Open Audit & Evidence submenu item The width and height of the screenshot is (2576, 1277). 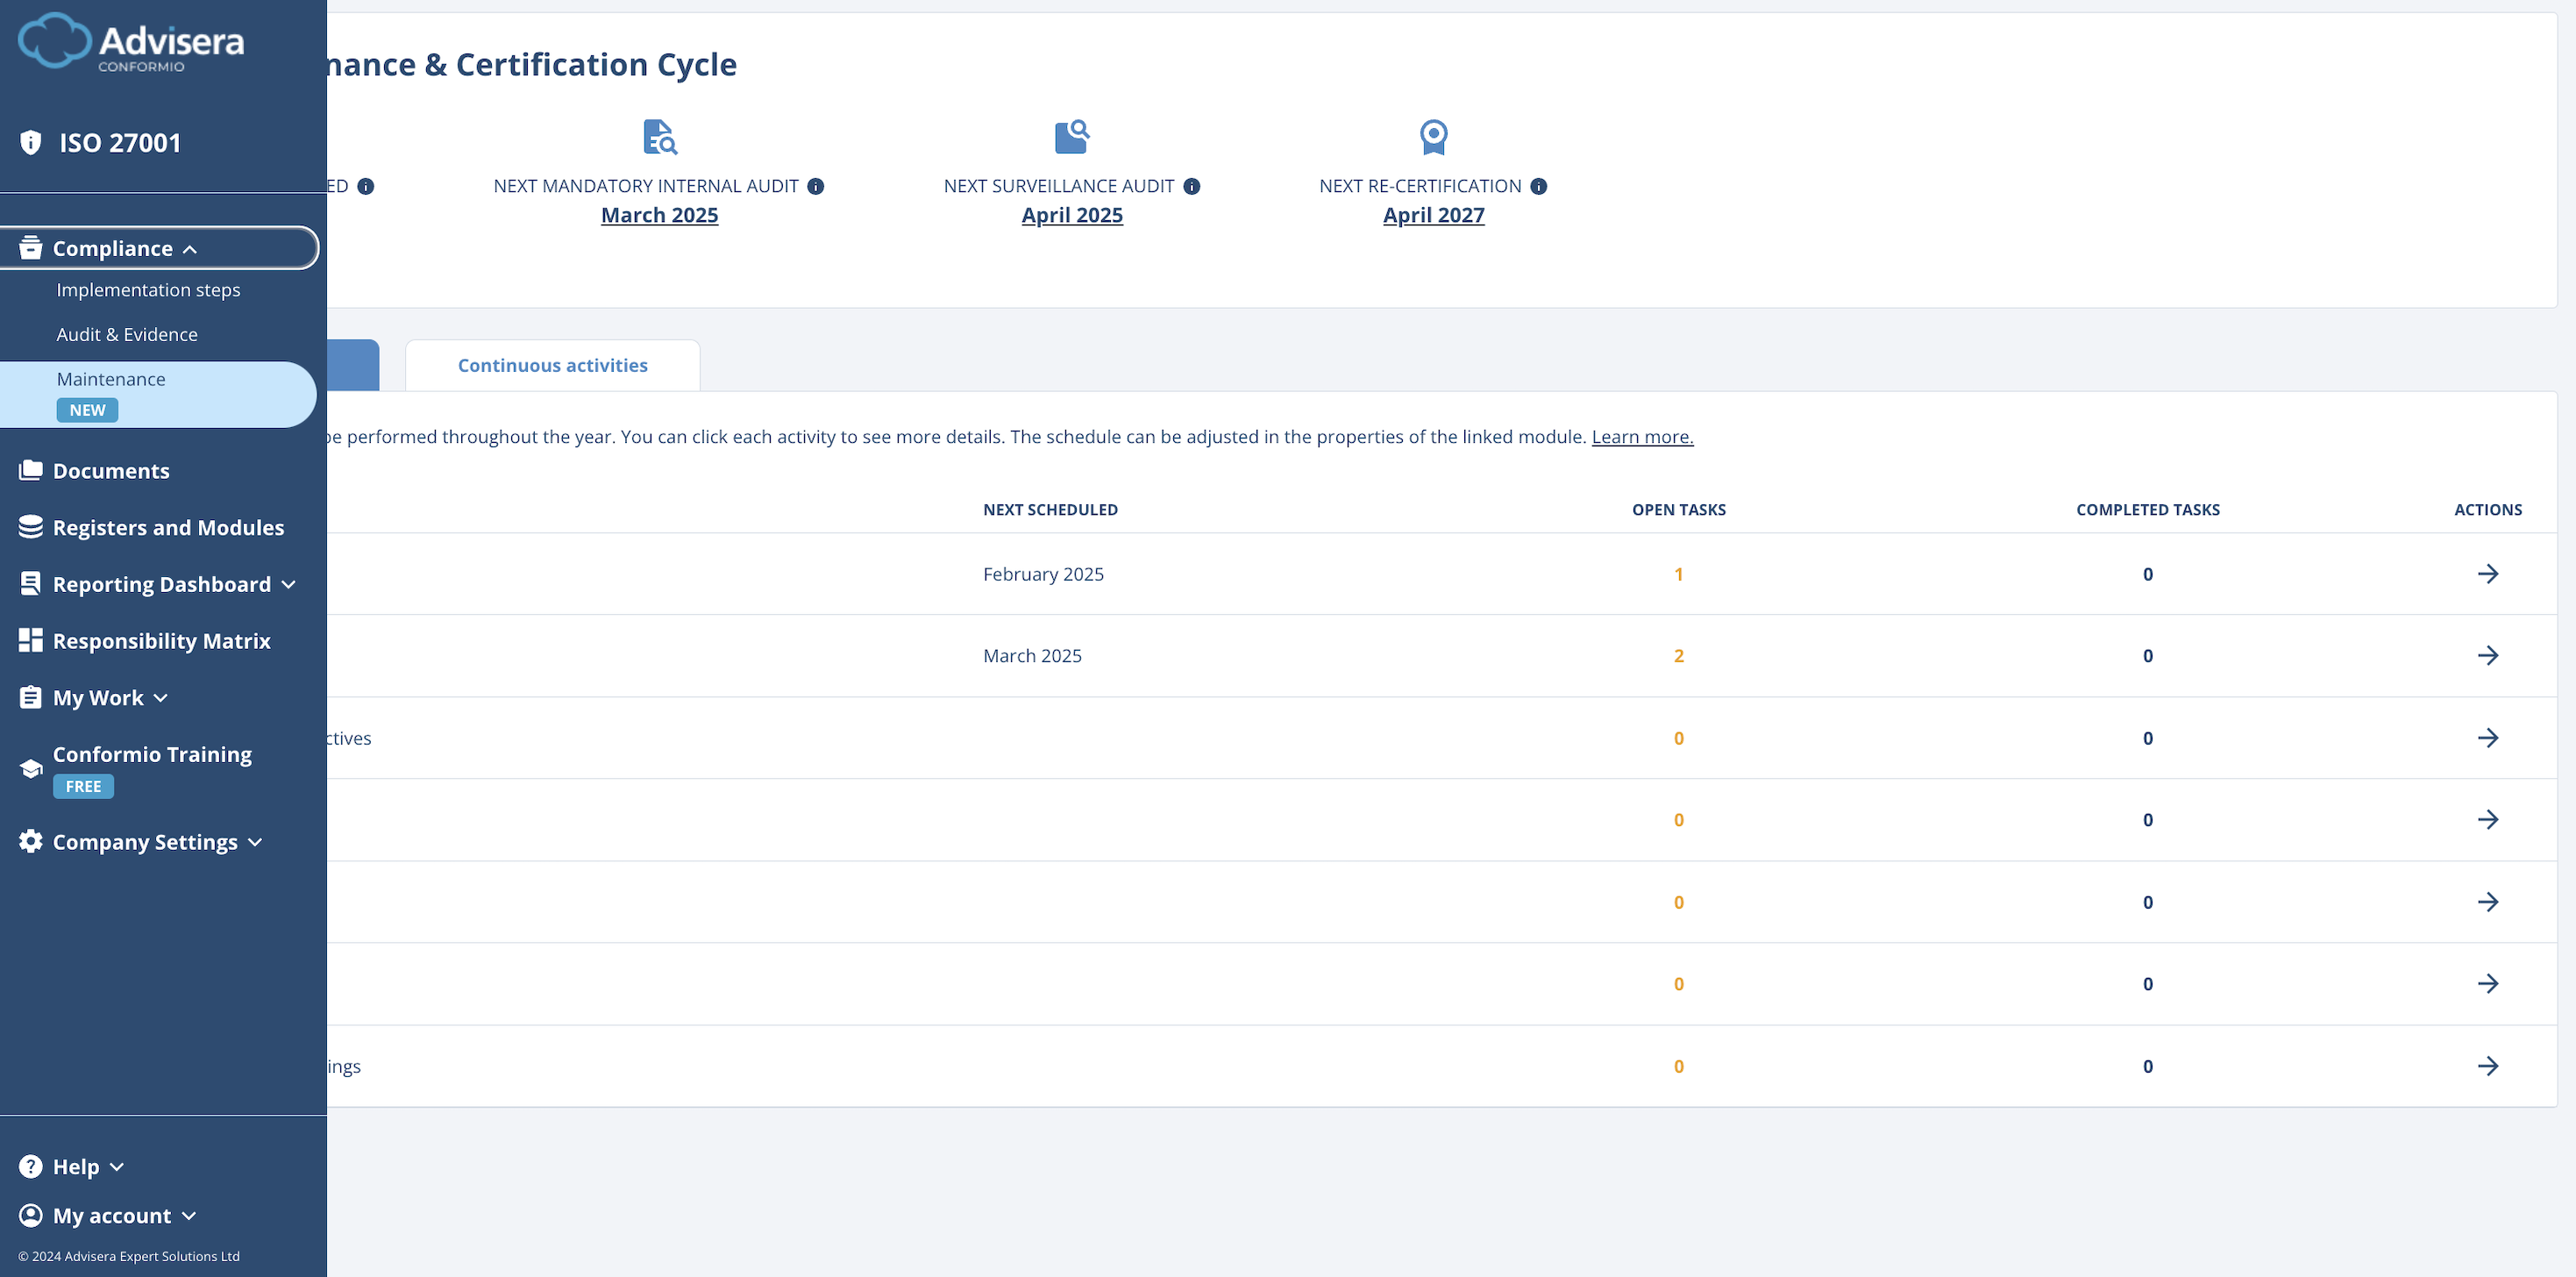click(x=127, y=334)
